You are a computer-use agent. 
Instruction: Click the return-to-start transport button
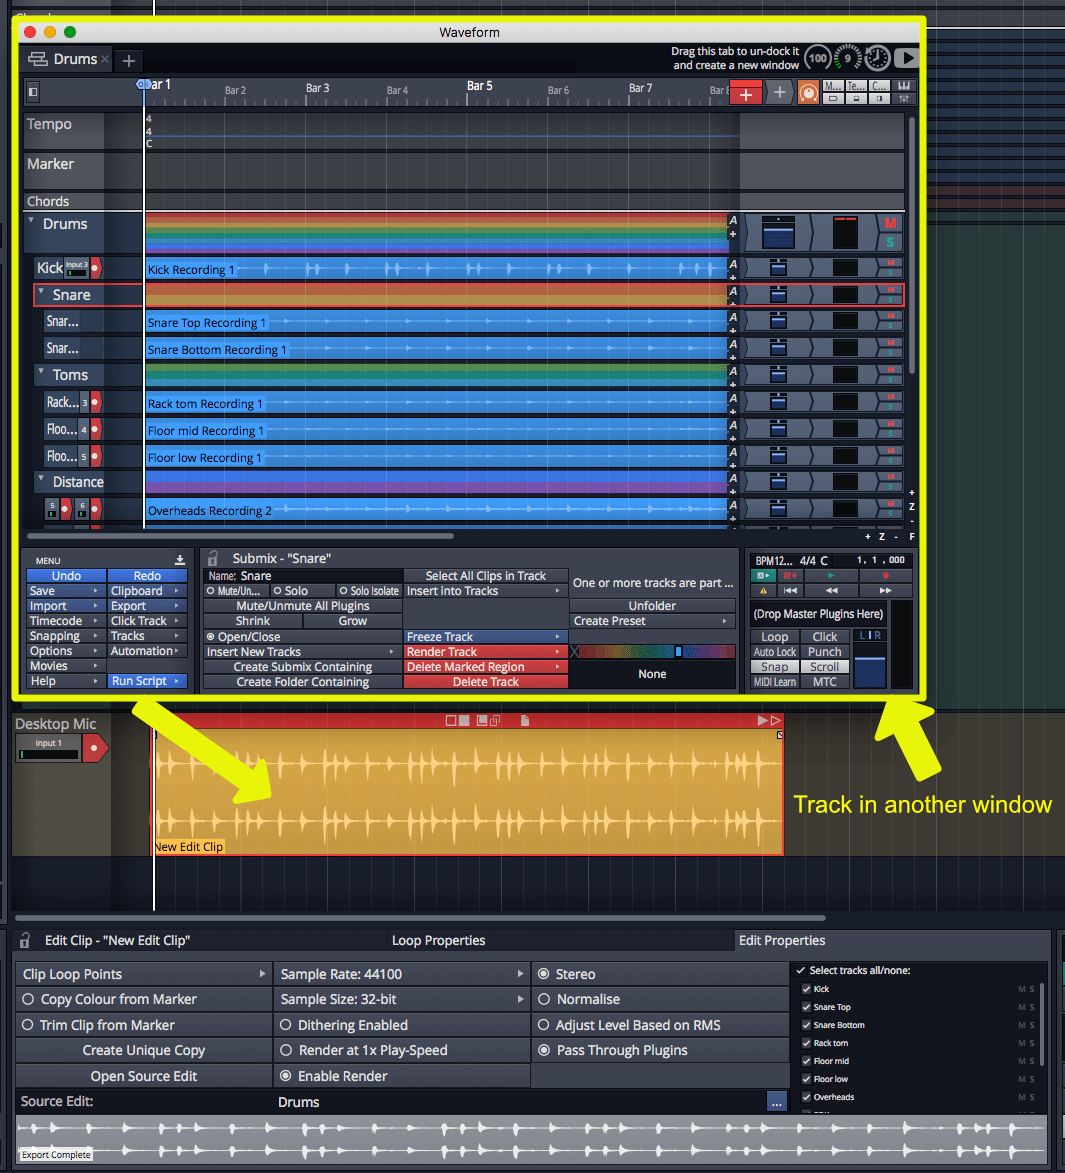pos(790,591)
